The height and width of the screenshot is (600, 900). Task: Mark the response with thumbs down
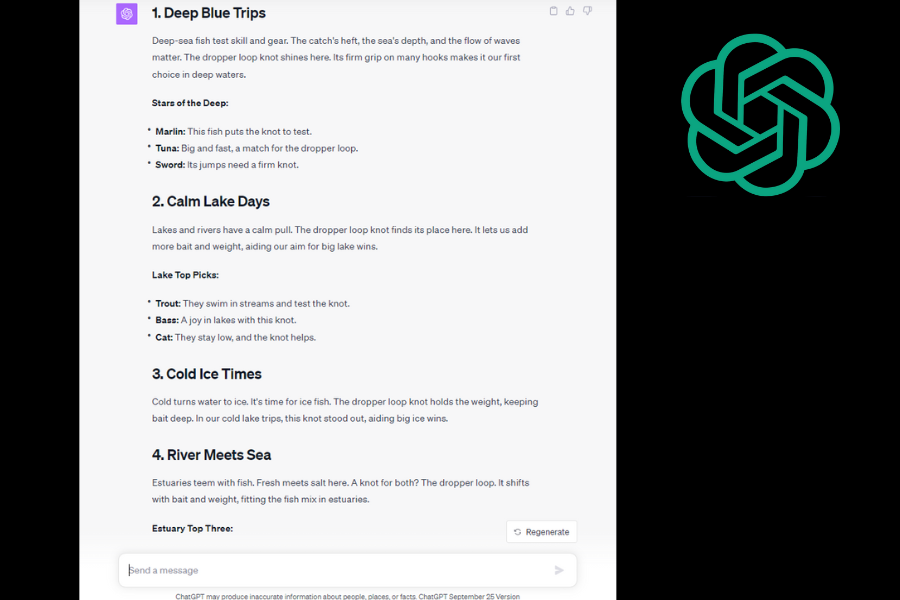[587, 11]
